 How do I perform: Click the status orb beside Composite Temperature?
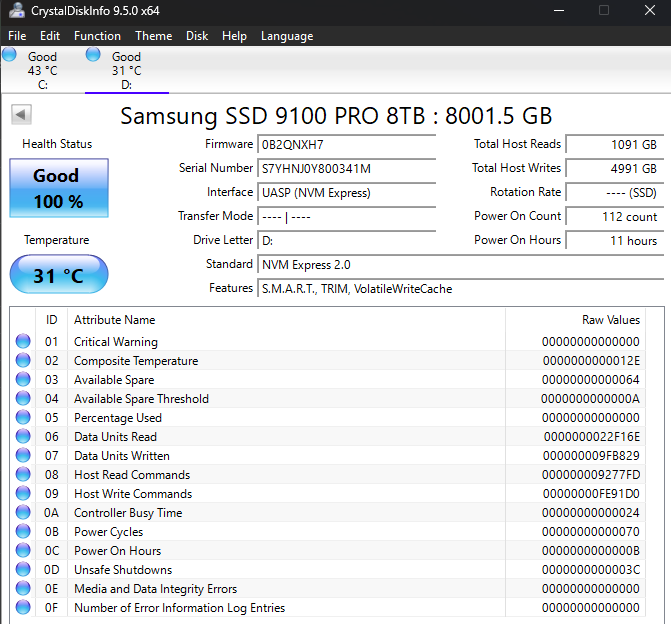[23, 361]
